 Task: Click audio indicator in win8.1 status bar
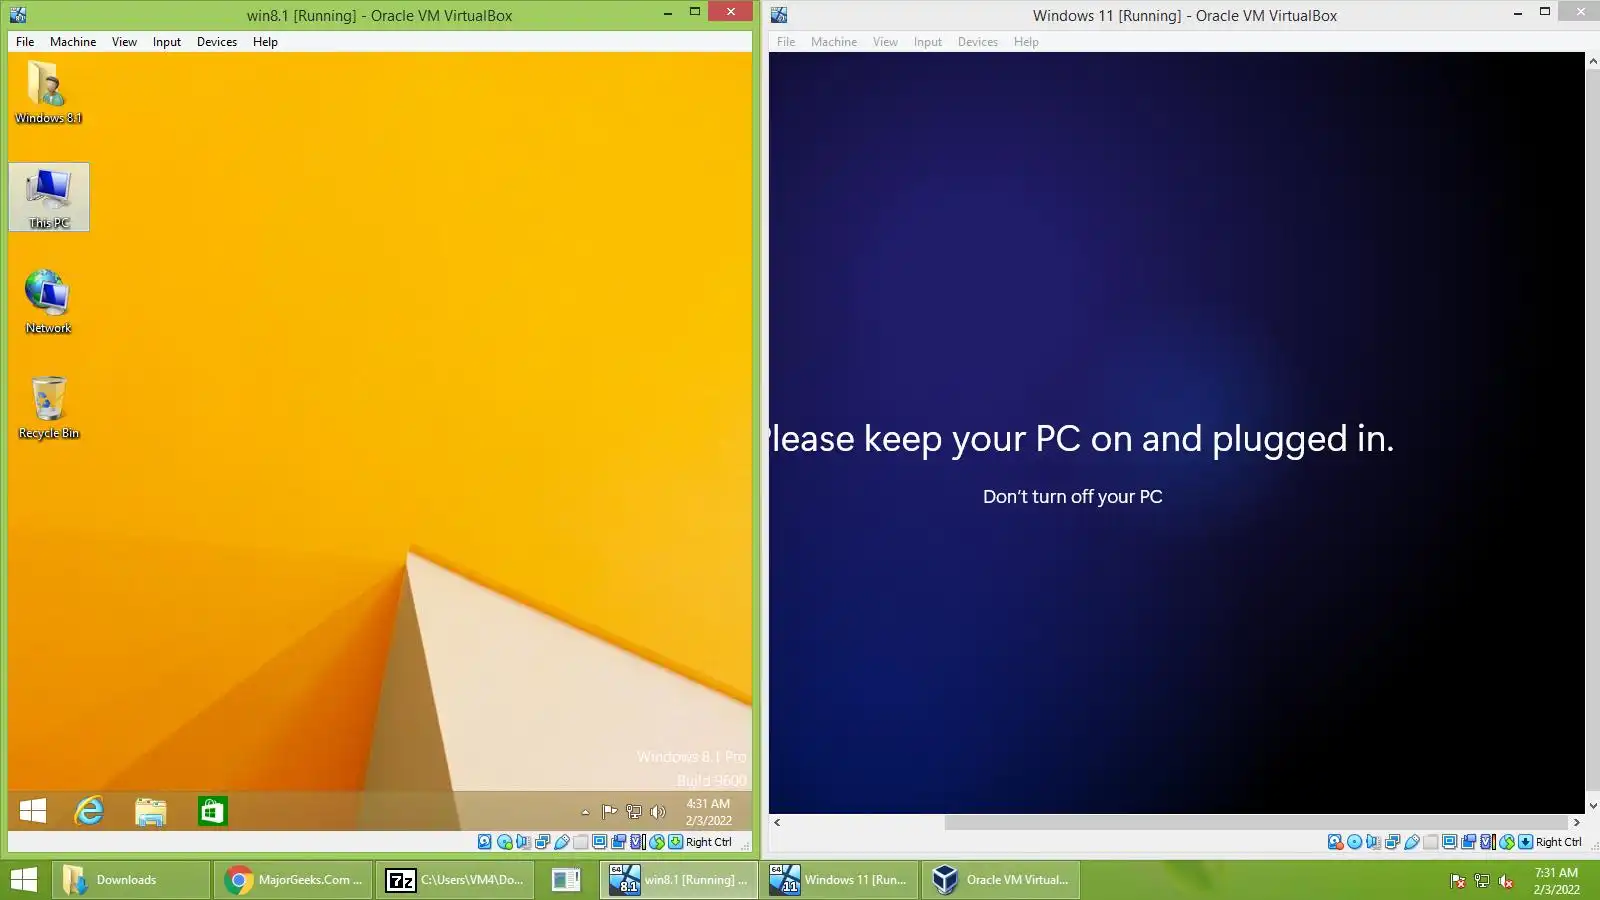pyautogui.click(x=523, y=842)
